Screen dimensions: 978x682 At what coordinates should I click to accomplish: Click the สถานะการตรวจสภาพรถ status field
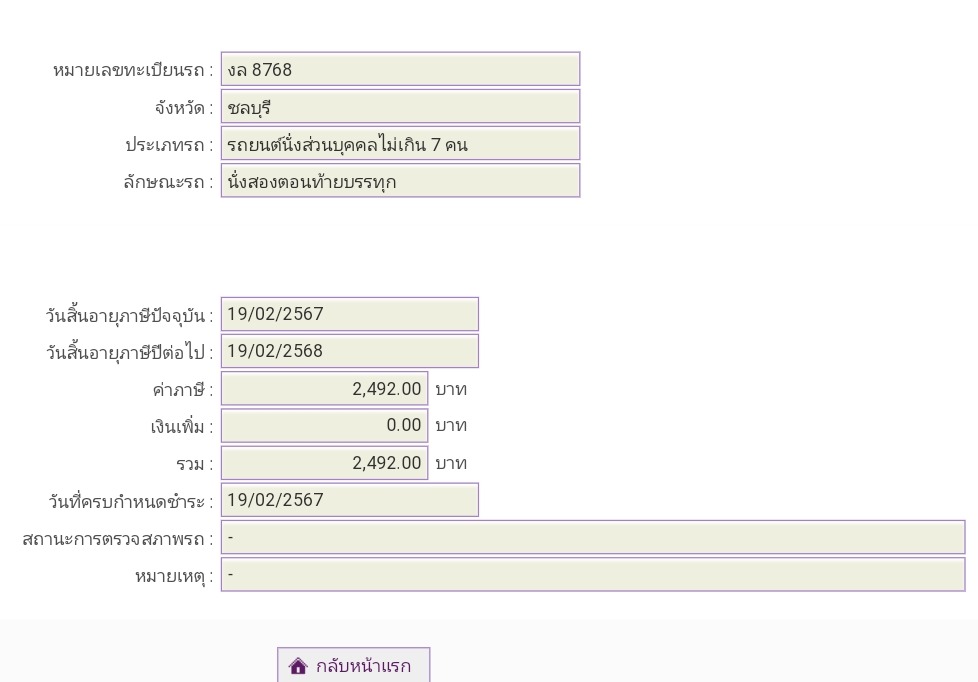(x=593, y=537)
